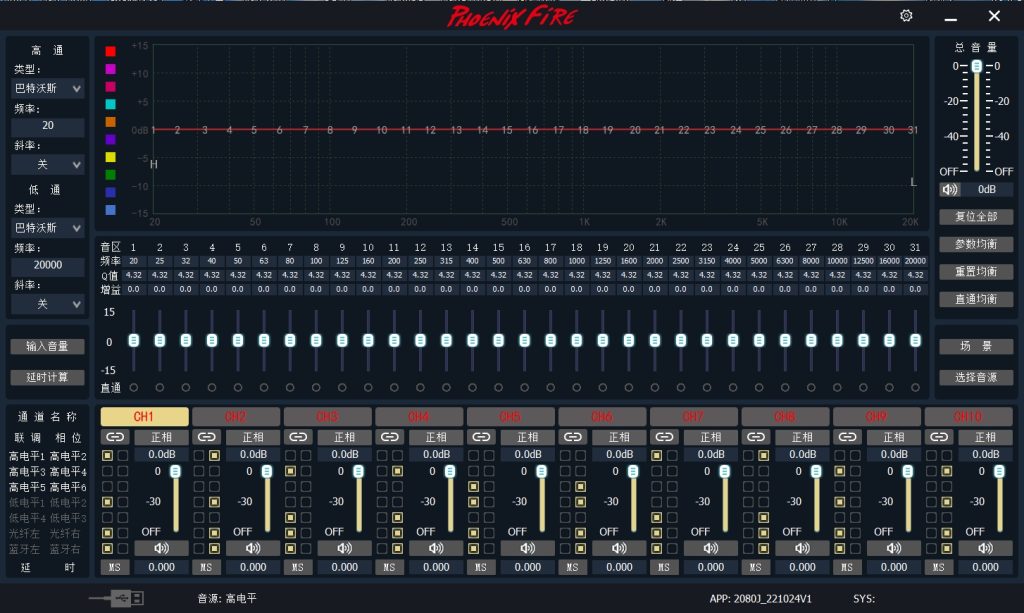Uncheck CH4 高电平4 input checkbox
The width and height of the screenshot is (1024, 613).
click(397, 471)
